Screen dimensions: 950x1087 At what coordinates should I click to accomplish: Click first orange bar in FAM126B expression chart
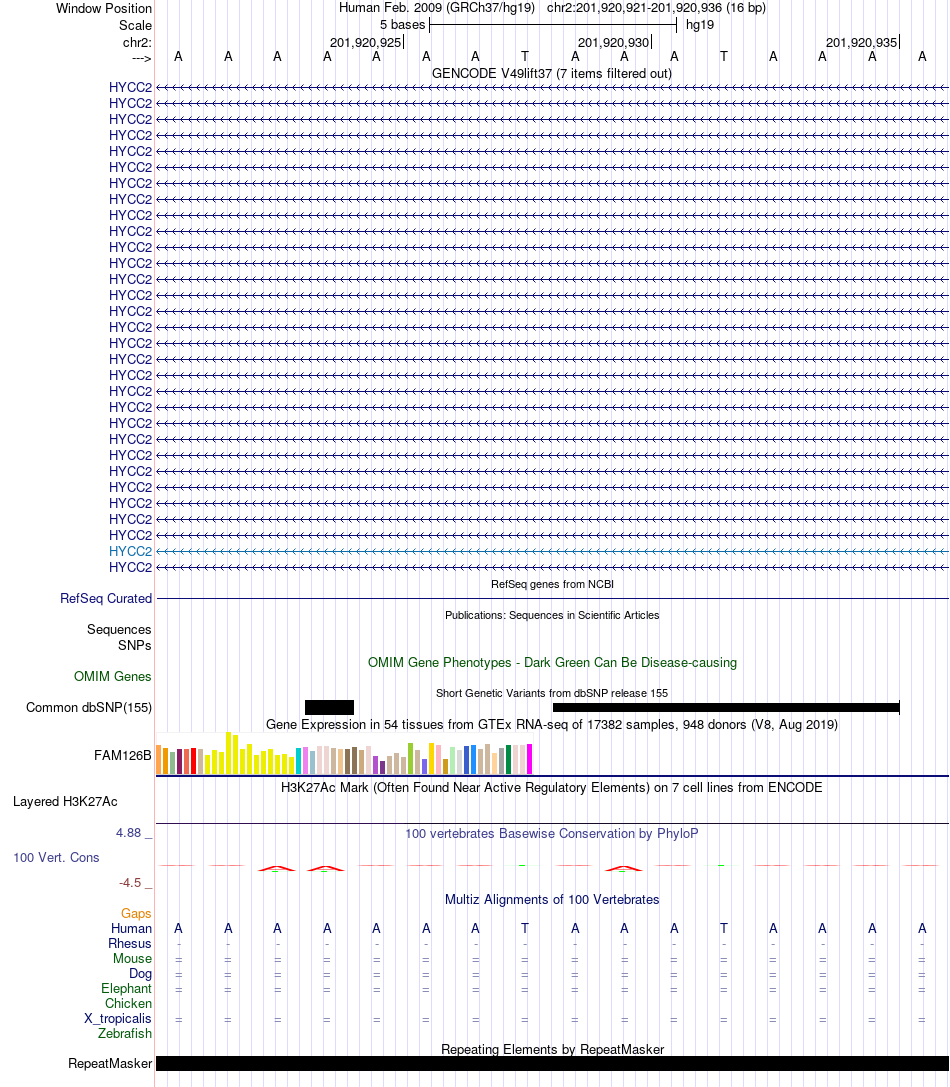tap(159, 759)
